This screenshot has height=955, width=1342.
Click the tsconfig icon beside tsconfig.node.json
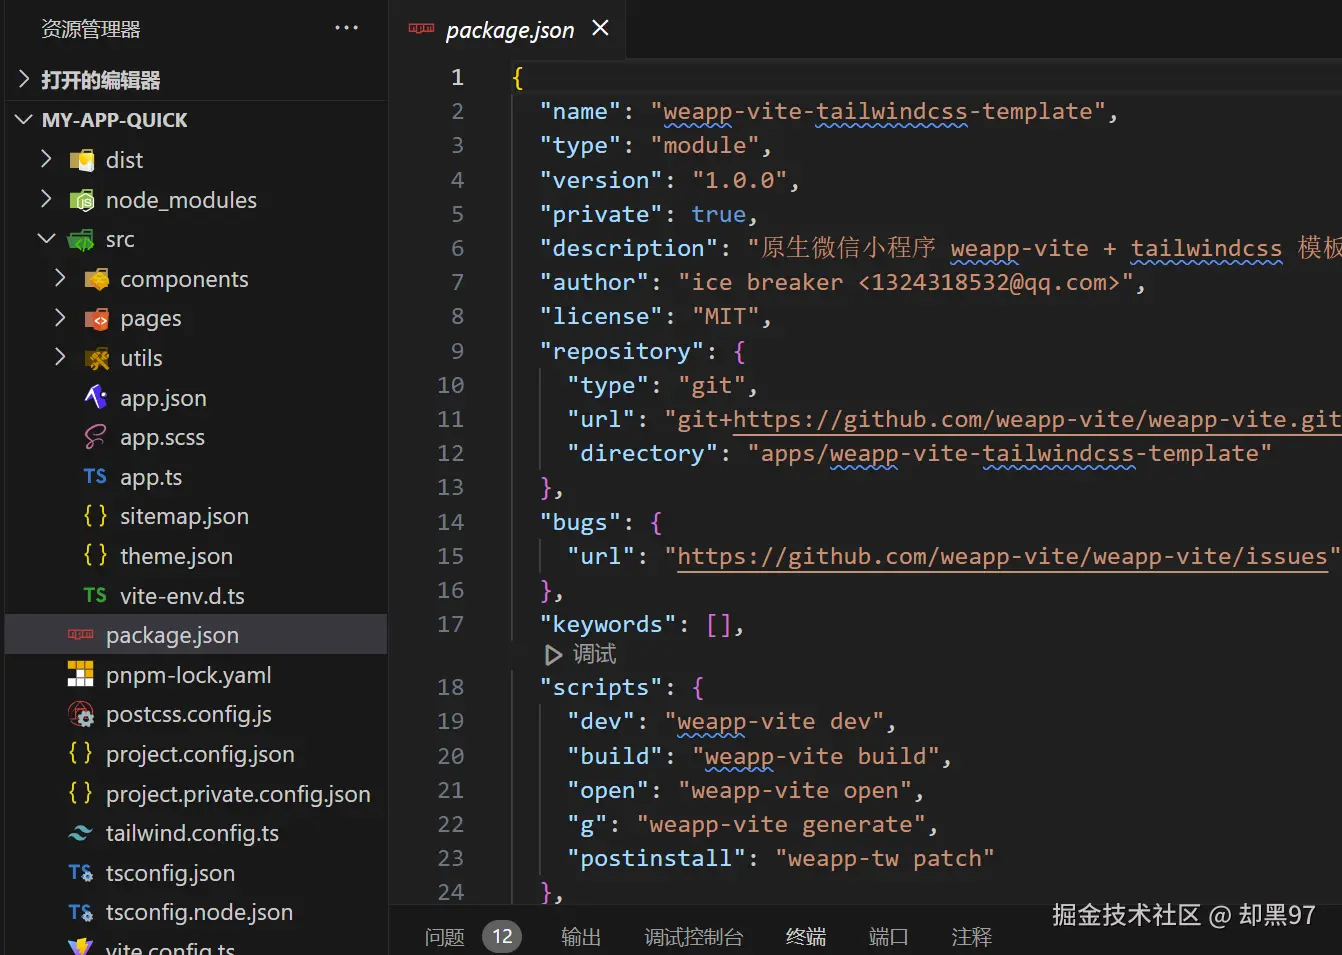[81, 912]
